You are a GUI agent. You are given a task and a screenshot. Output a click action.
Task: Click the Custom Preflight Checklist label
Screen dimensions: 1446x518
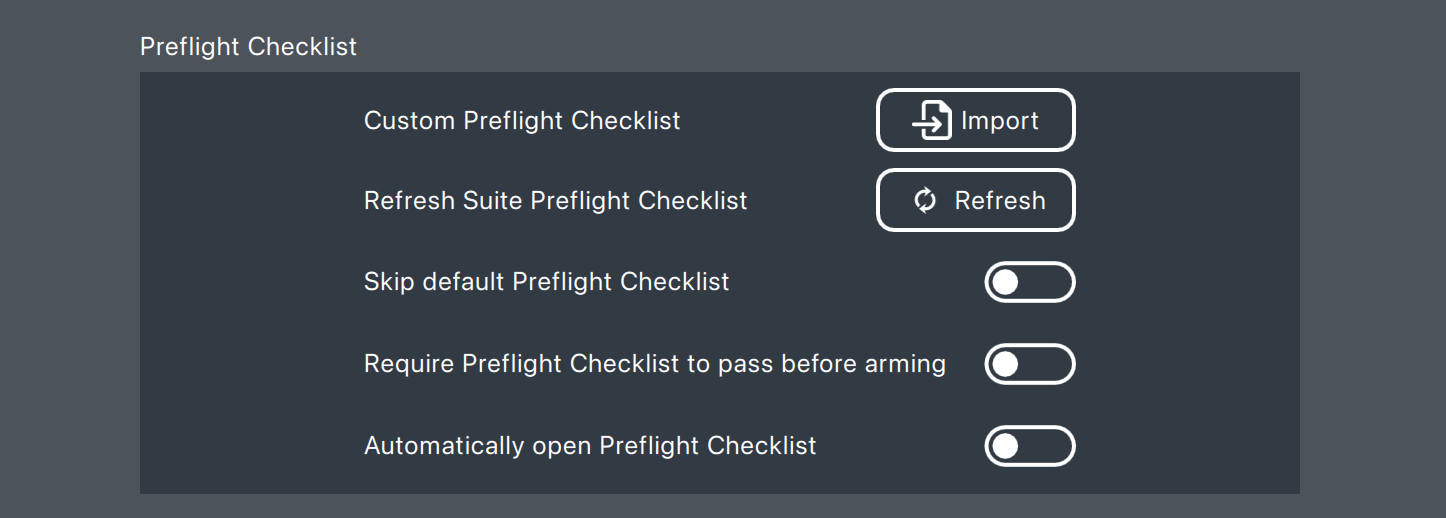tap(522, 121)
